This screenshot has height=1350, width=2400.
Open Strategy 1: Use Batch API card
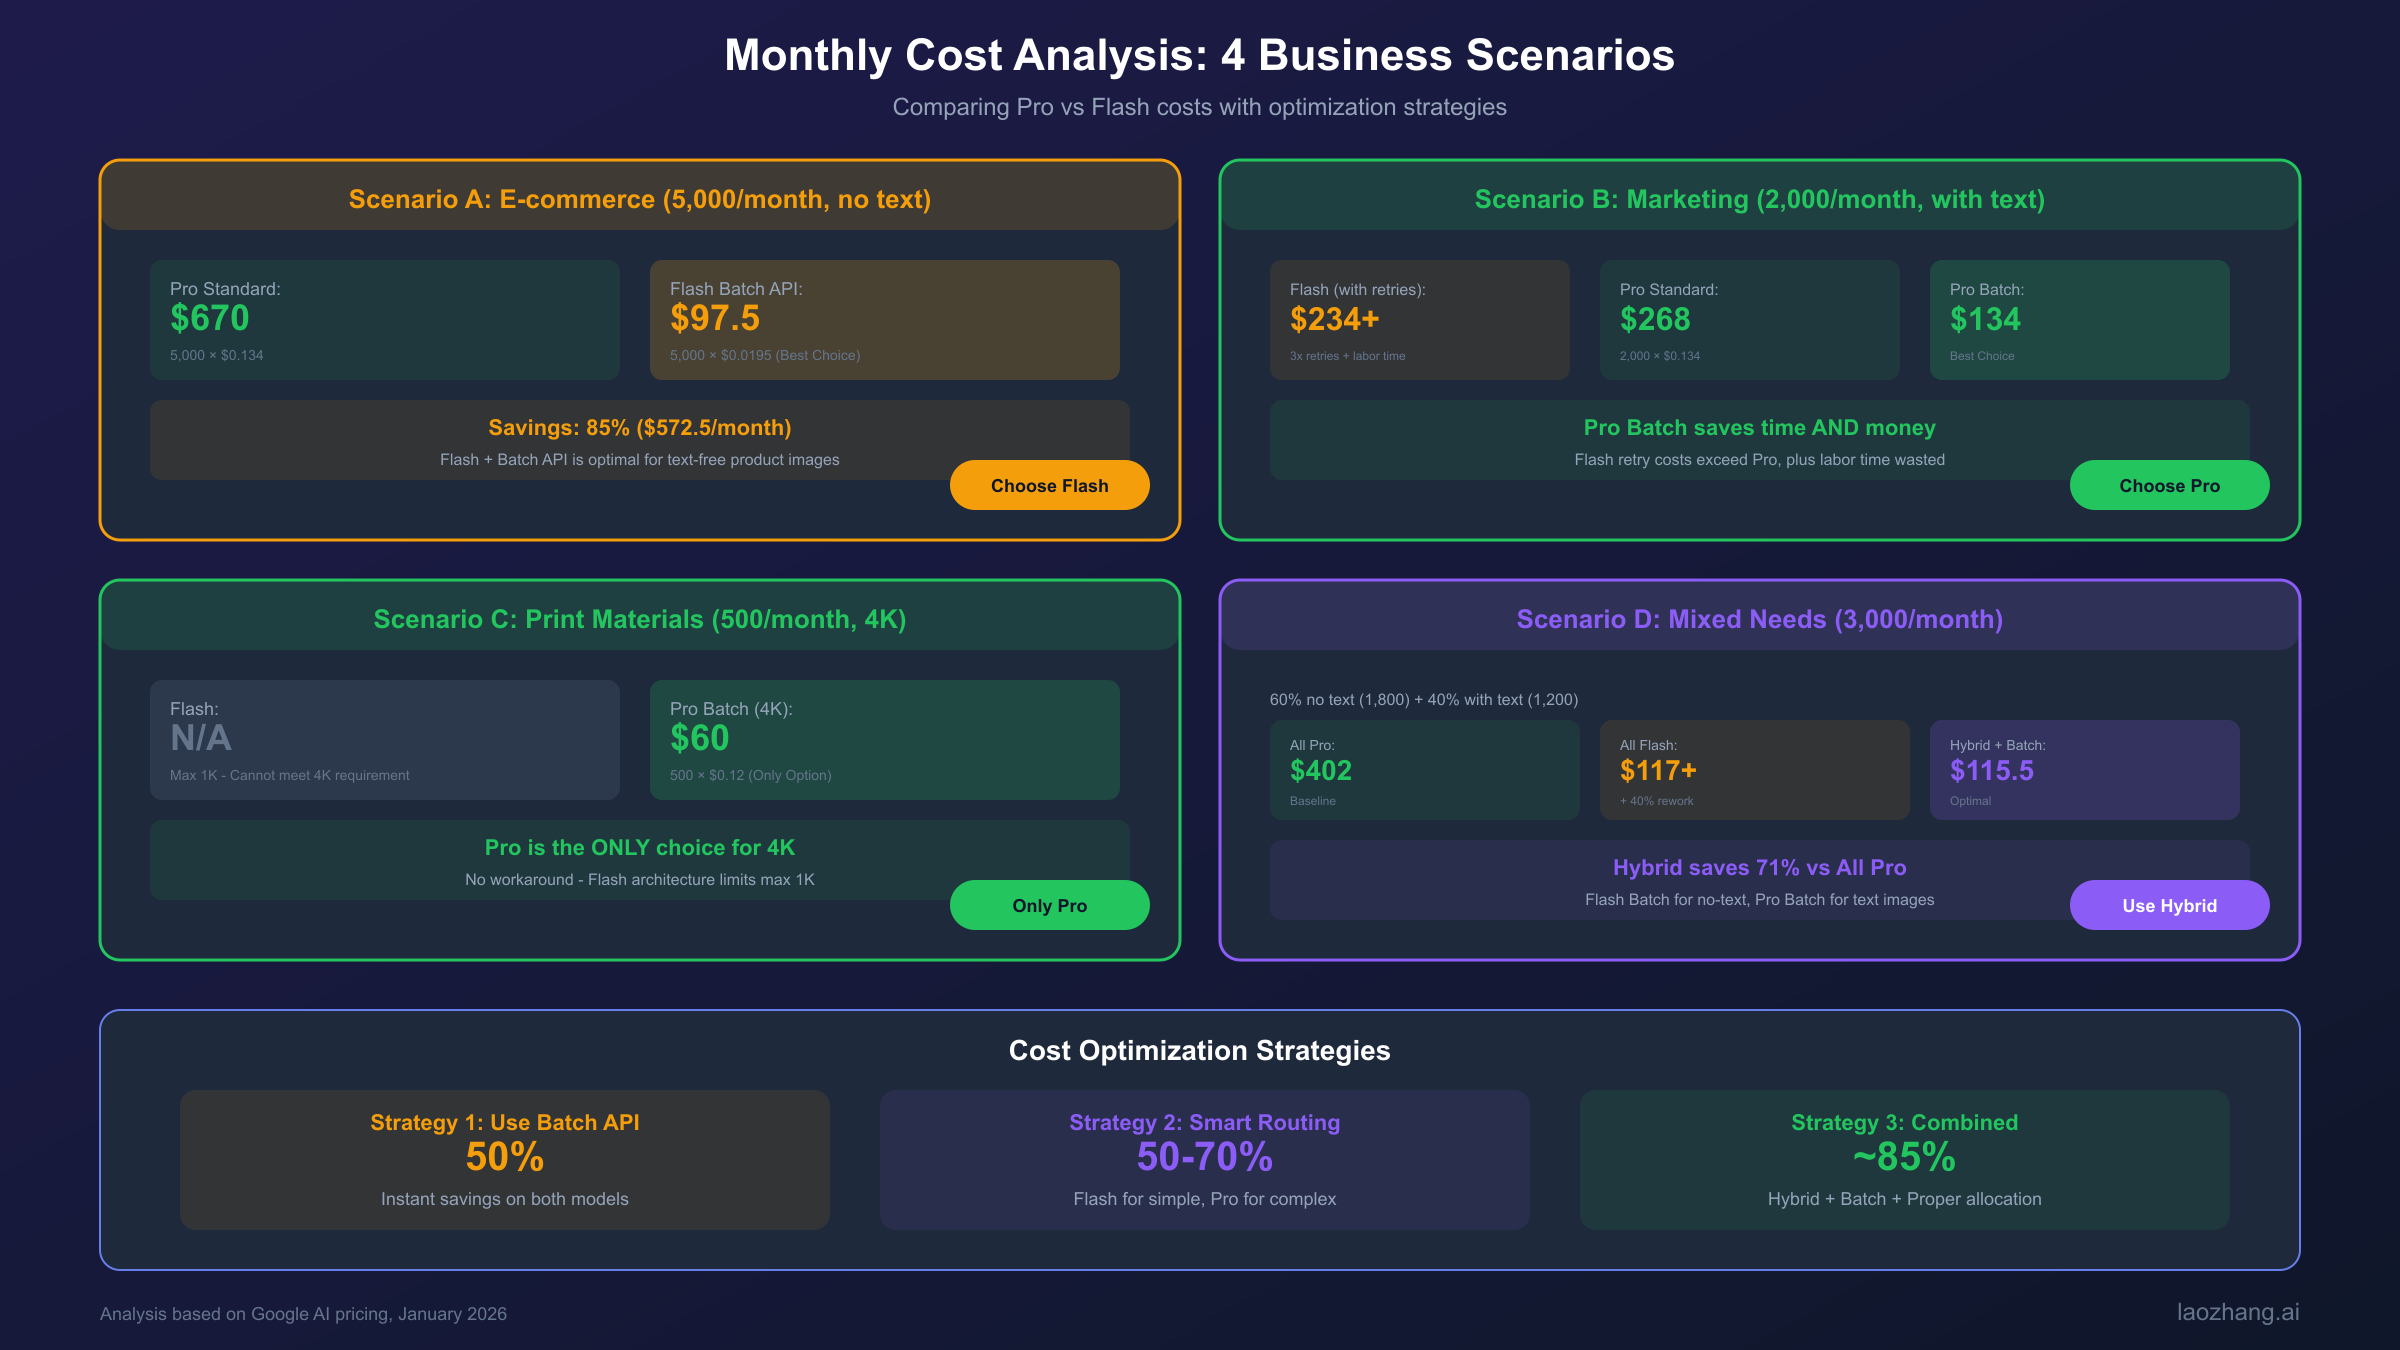click(x=504, y=1160)
